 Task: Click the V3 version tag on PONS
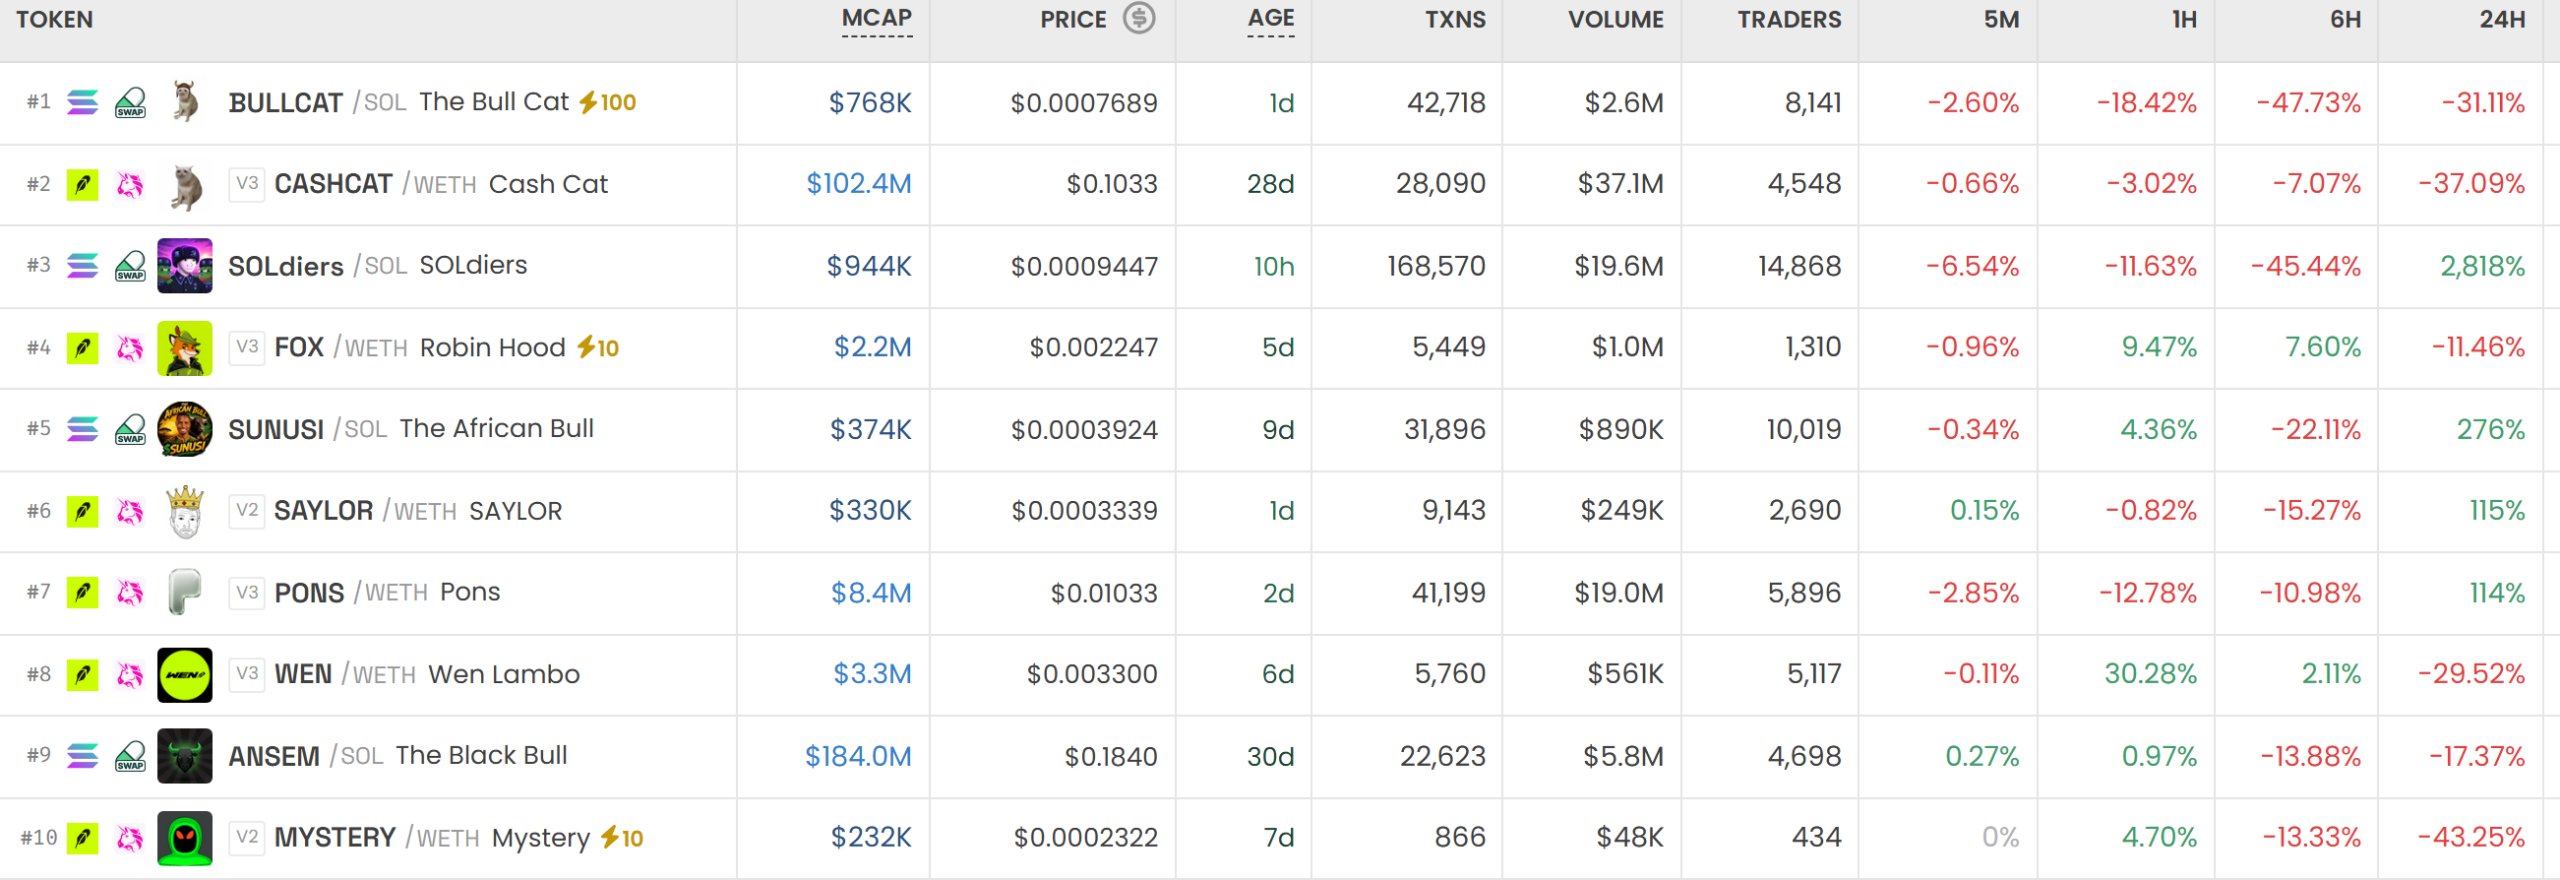pyautogui.click(x=247, y=592)
